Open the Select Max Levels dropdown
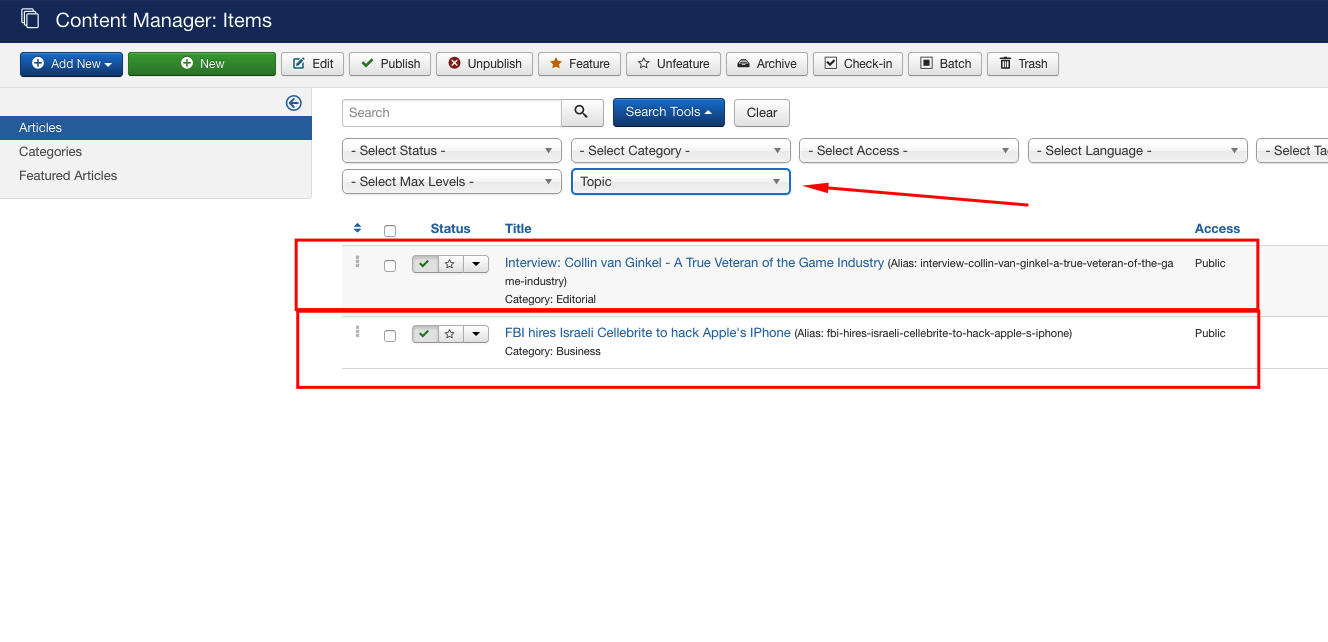This screenshot has height=642, width=1328. (452, 182)
